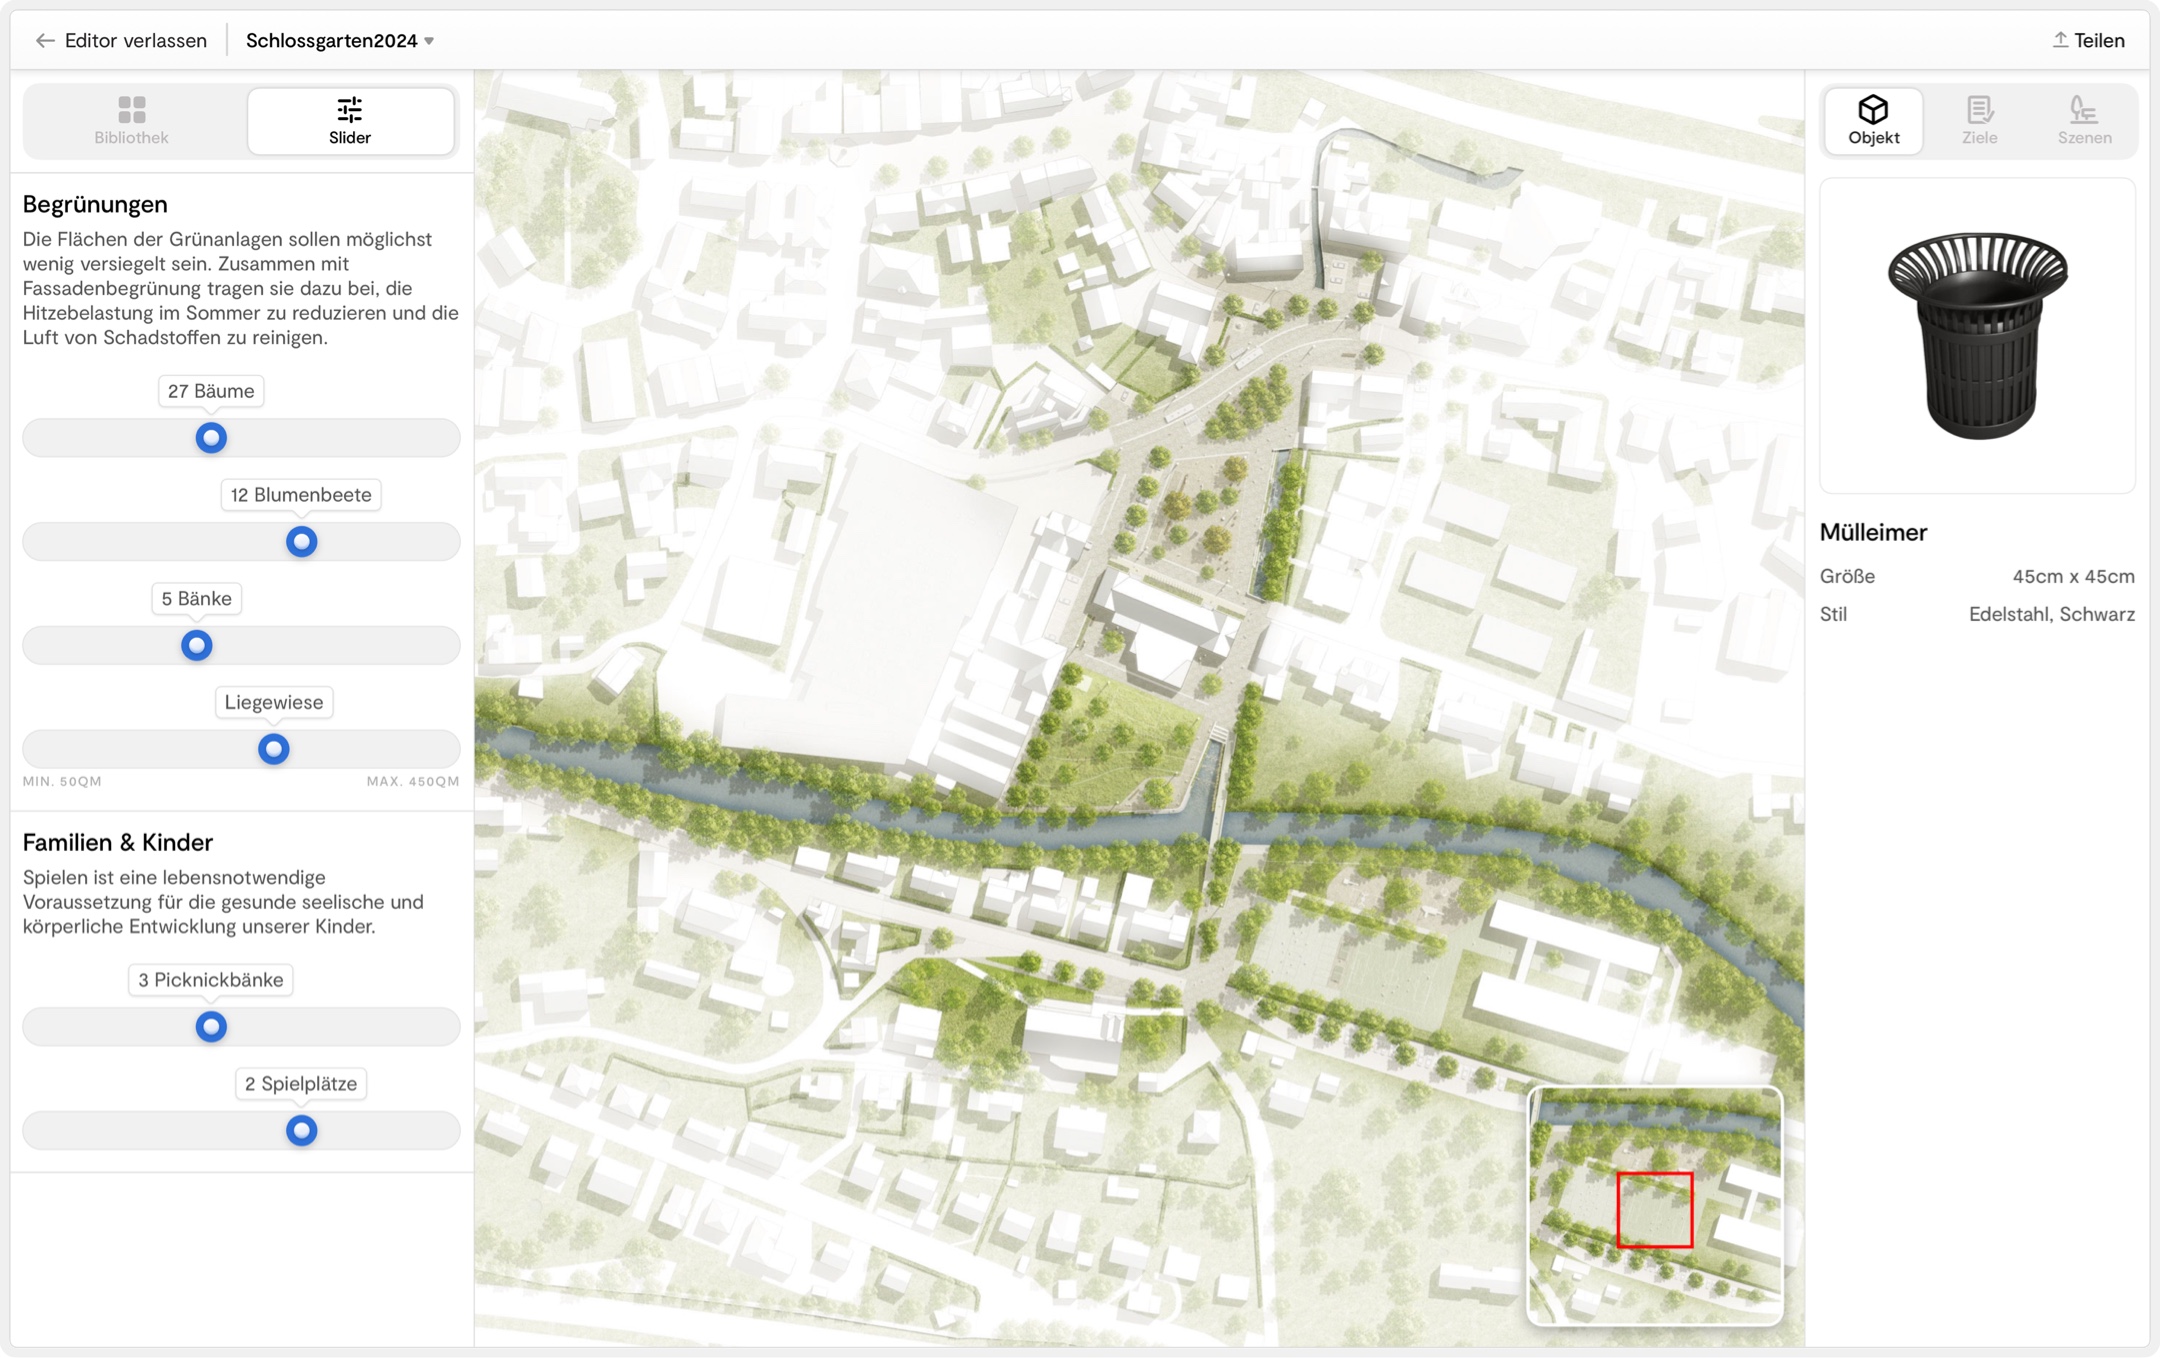
Task: Click the 12 Blumenbeete slider knob
Action: tap(301, 542)
